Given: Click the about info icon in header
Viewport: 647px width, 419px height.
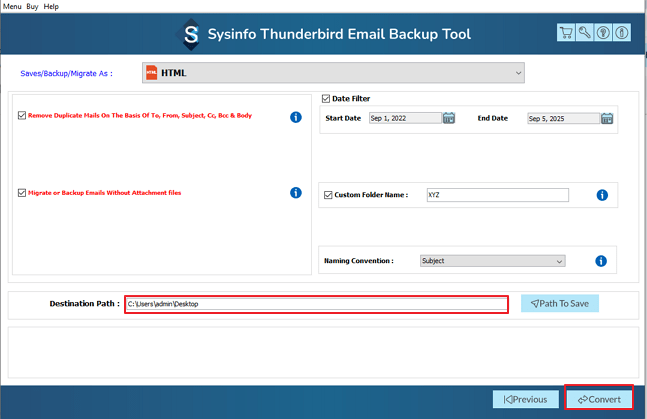Looking at the screenshot, I should [621, 34].
